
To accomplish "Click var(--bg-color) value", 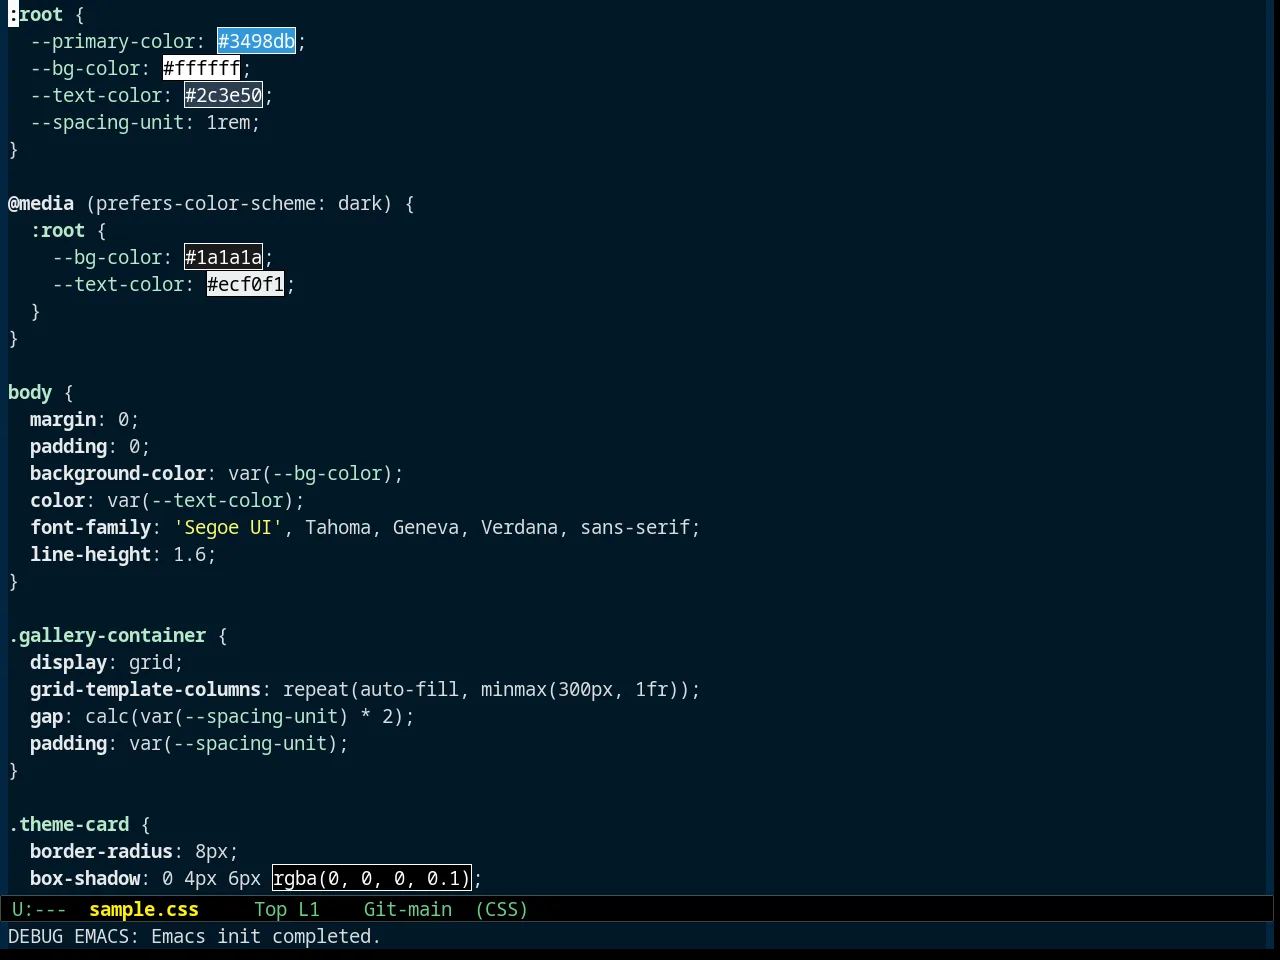I will tap(310, 473).
